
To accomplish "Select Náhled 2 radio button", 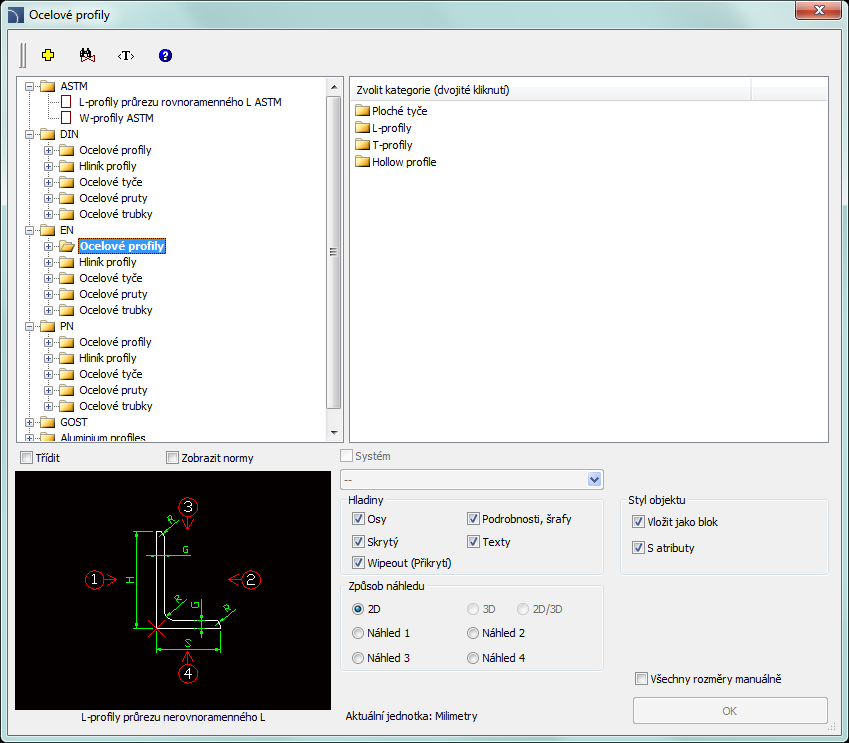I will coord(473,633).
